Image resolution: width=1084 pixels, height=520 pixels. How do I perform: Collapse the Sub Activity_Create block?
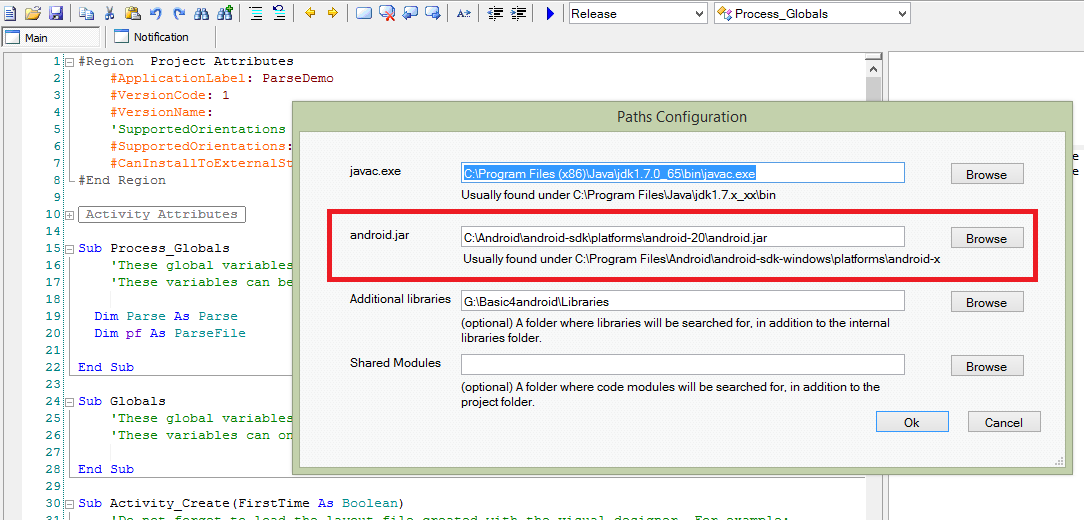coord(69,503)
